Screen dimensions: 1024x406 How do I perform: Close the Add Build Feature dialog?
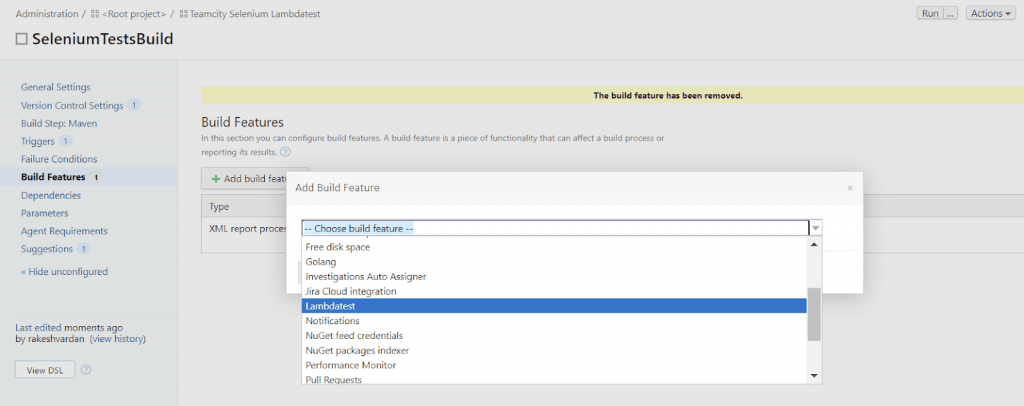click(x=850, y=188)
